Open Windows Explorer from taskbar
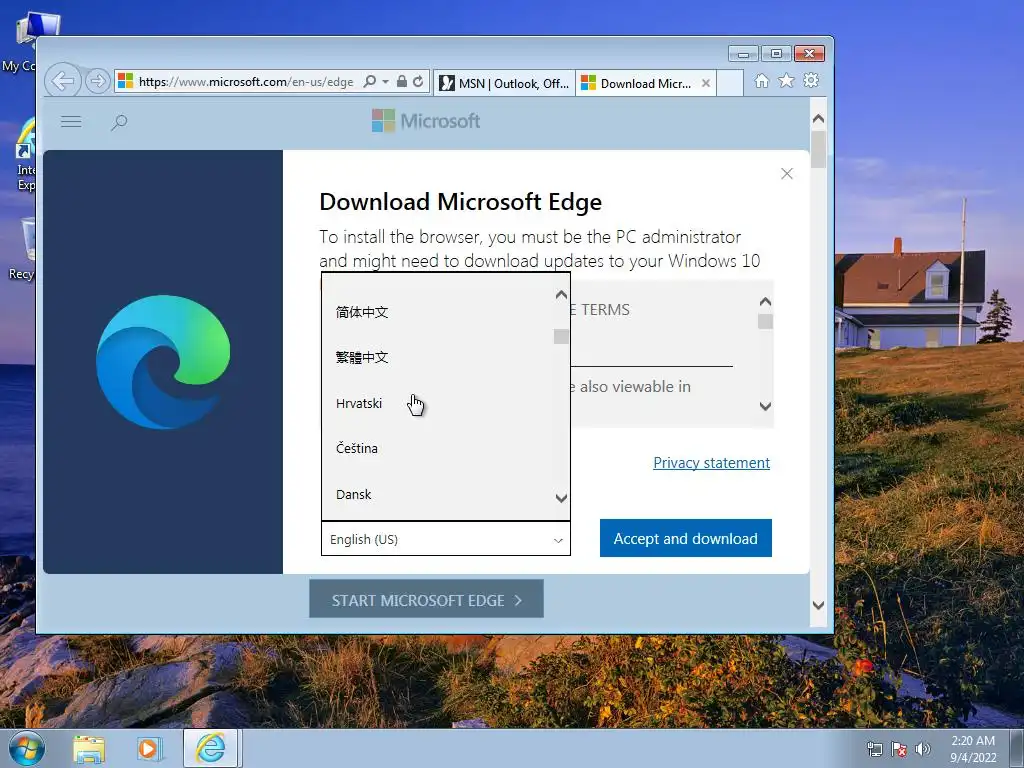The width and height of the screenshot is (1024, 768). tap(89, 749)
